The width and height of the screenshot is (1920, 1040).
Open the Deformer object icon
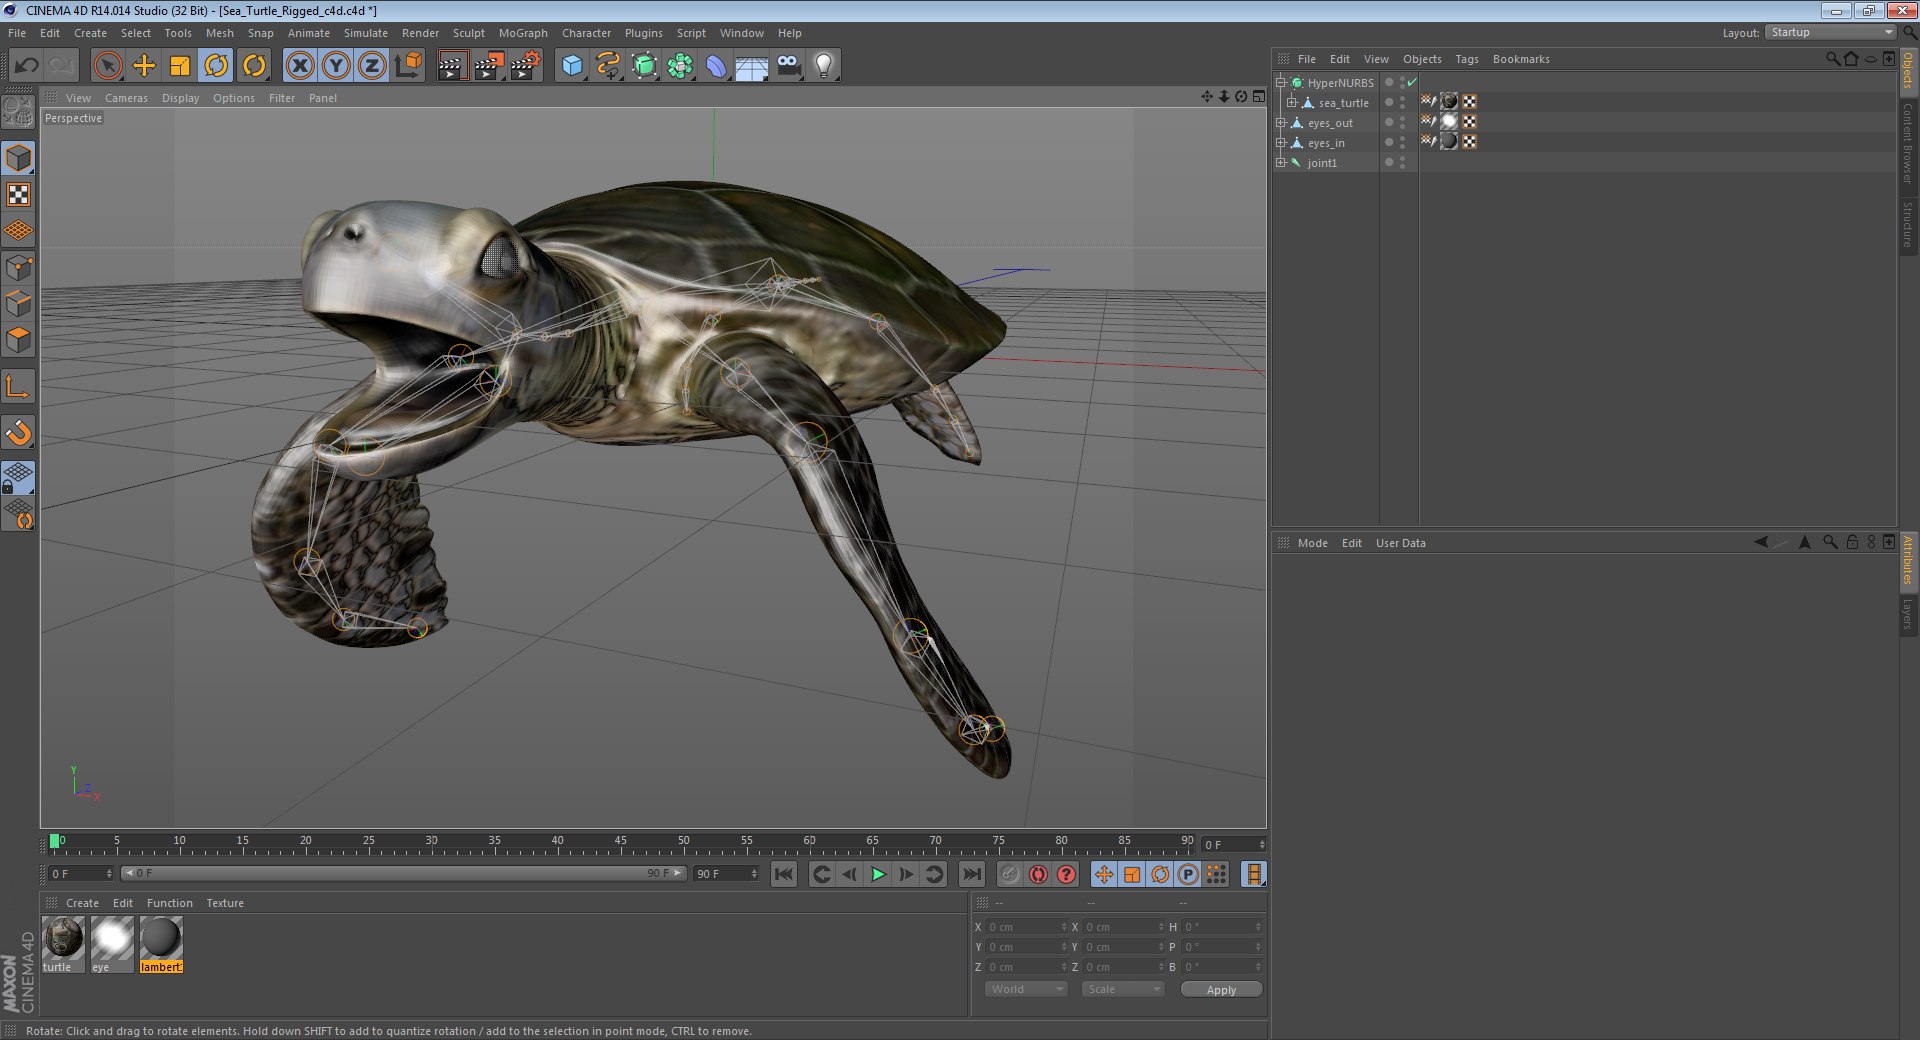click(x=716, y=66)
